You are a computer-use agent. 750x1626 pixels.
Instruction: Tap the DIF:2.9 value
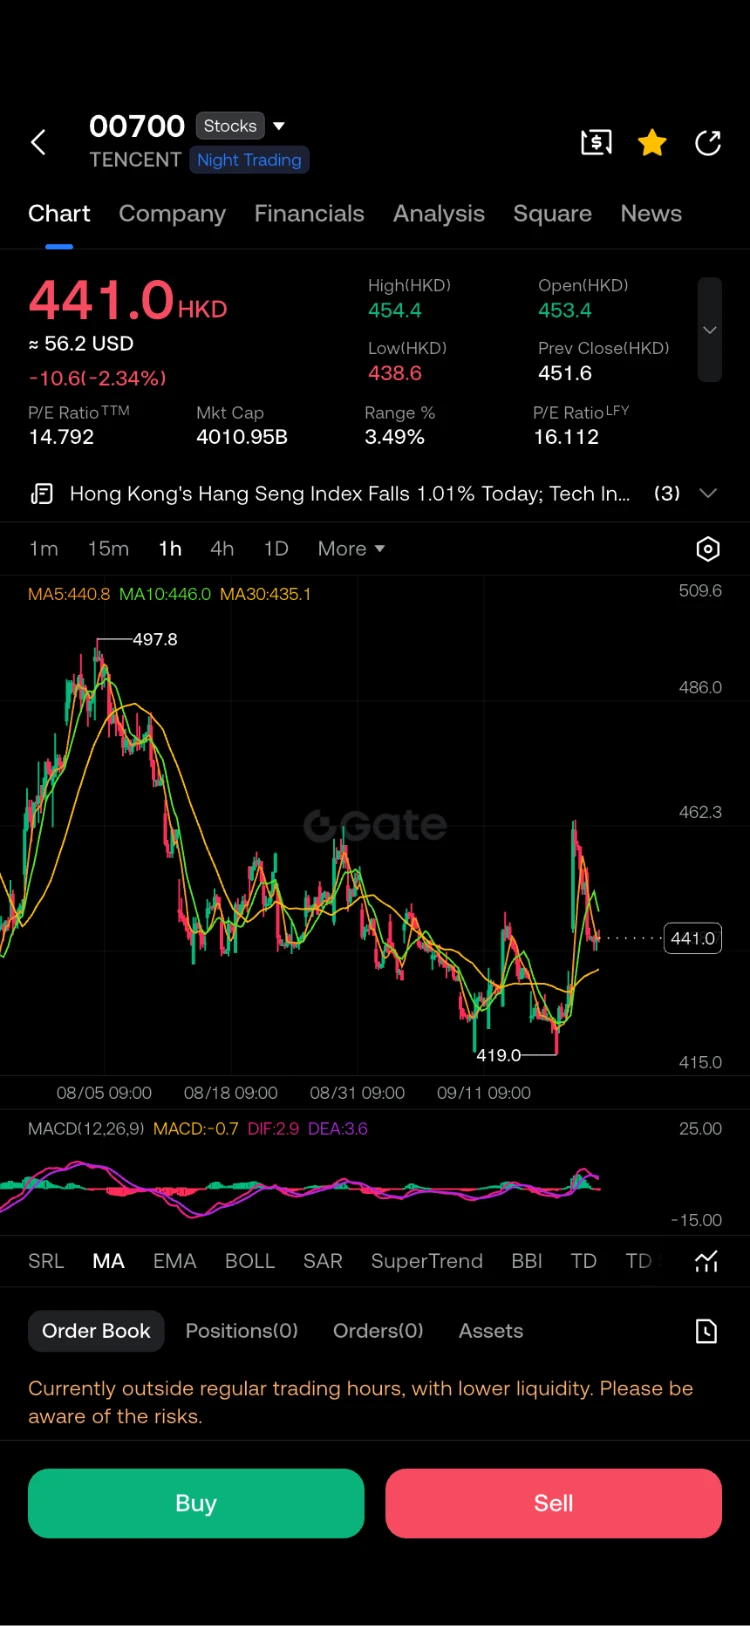(x=273, y=1128)
